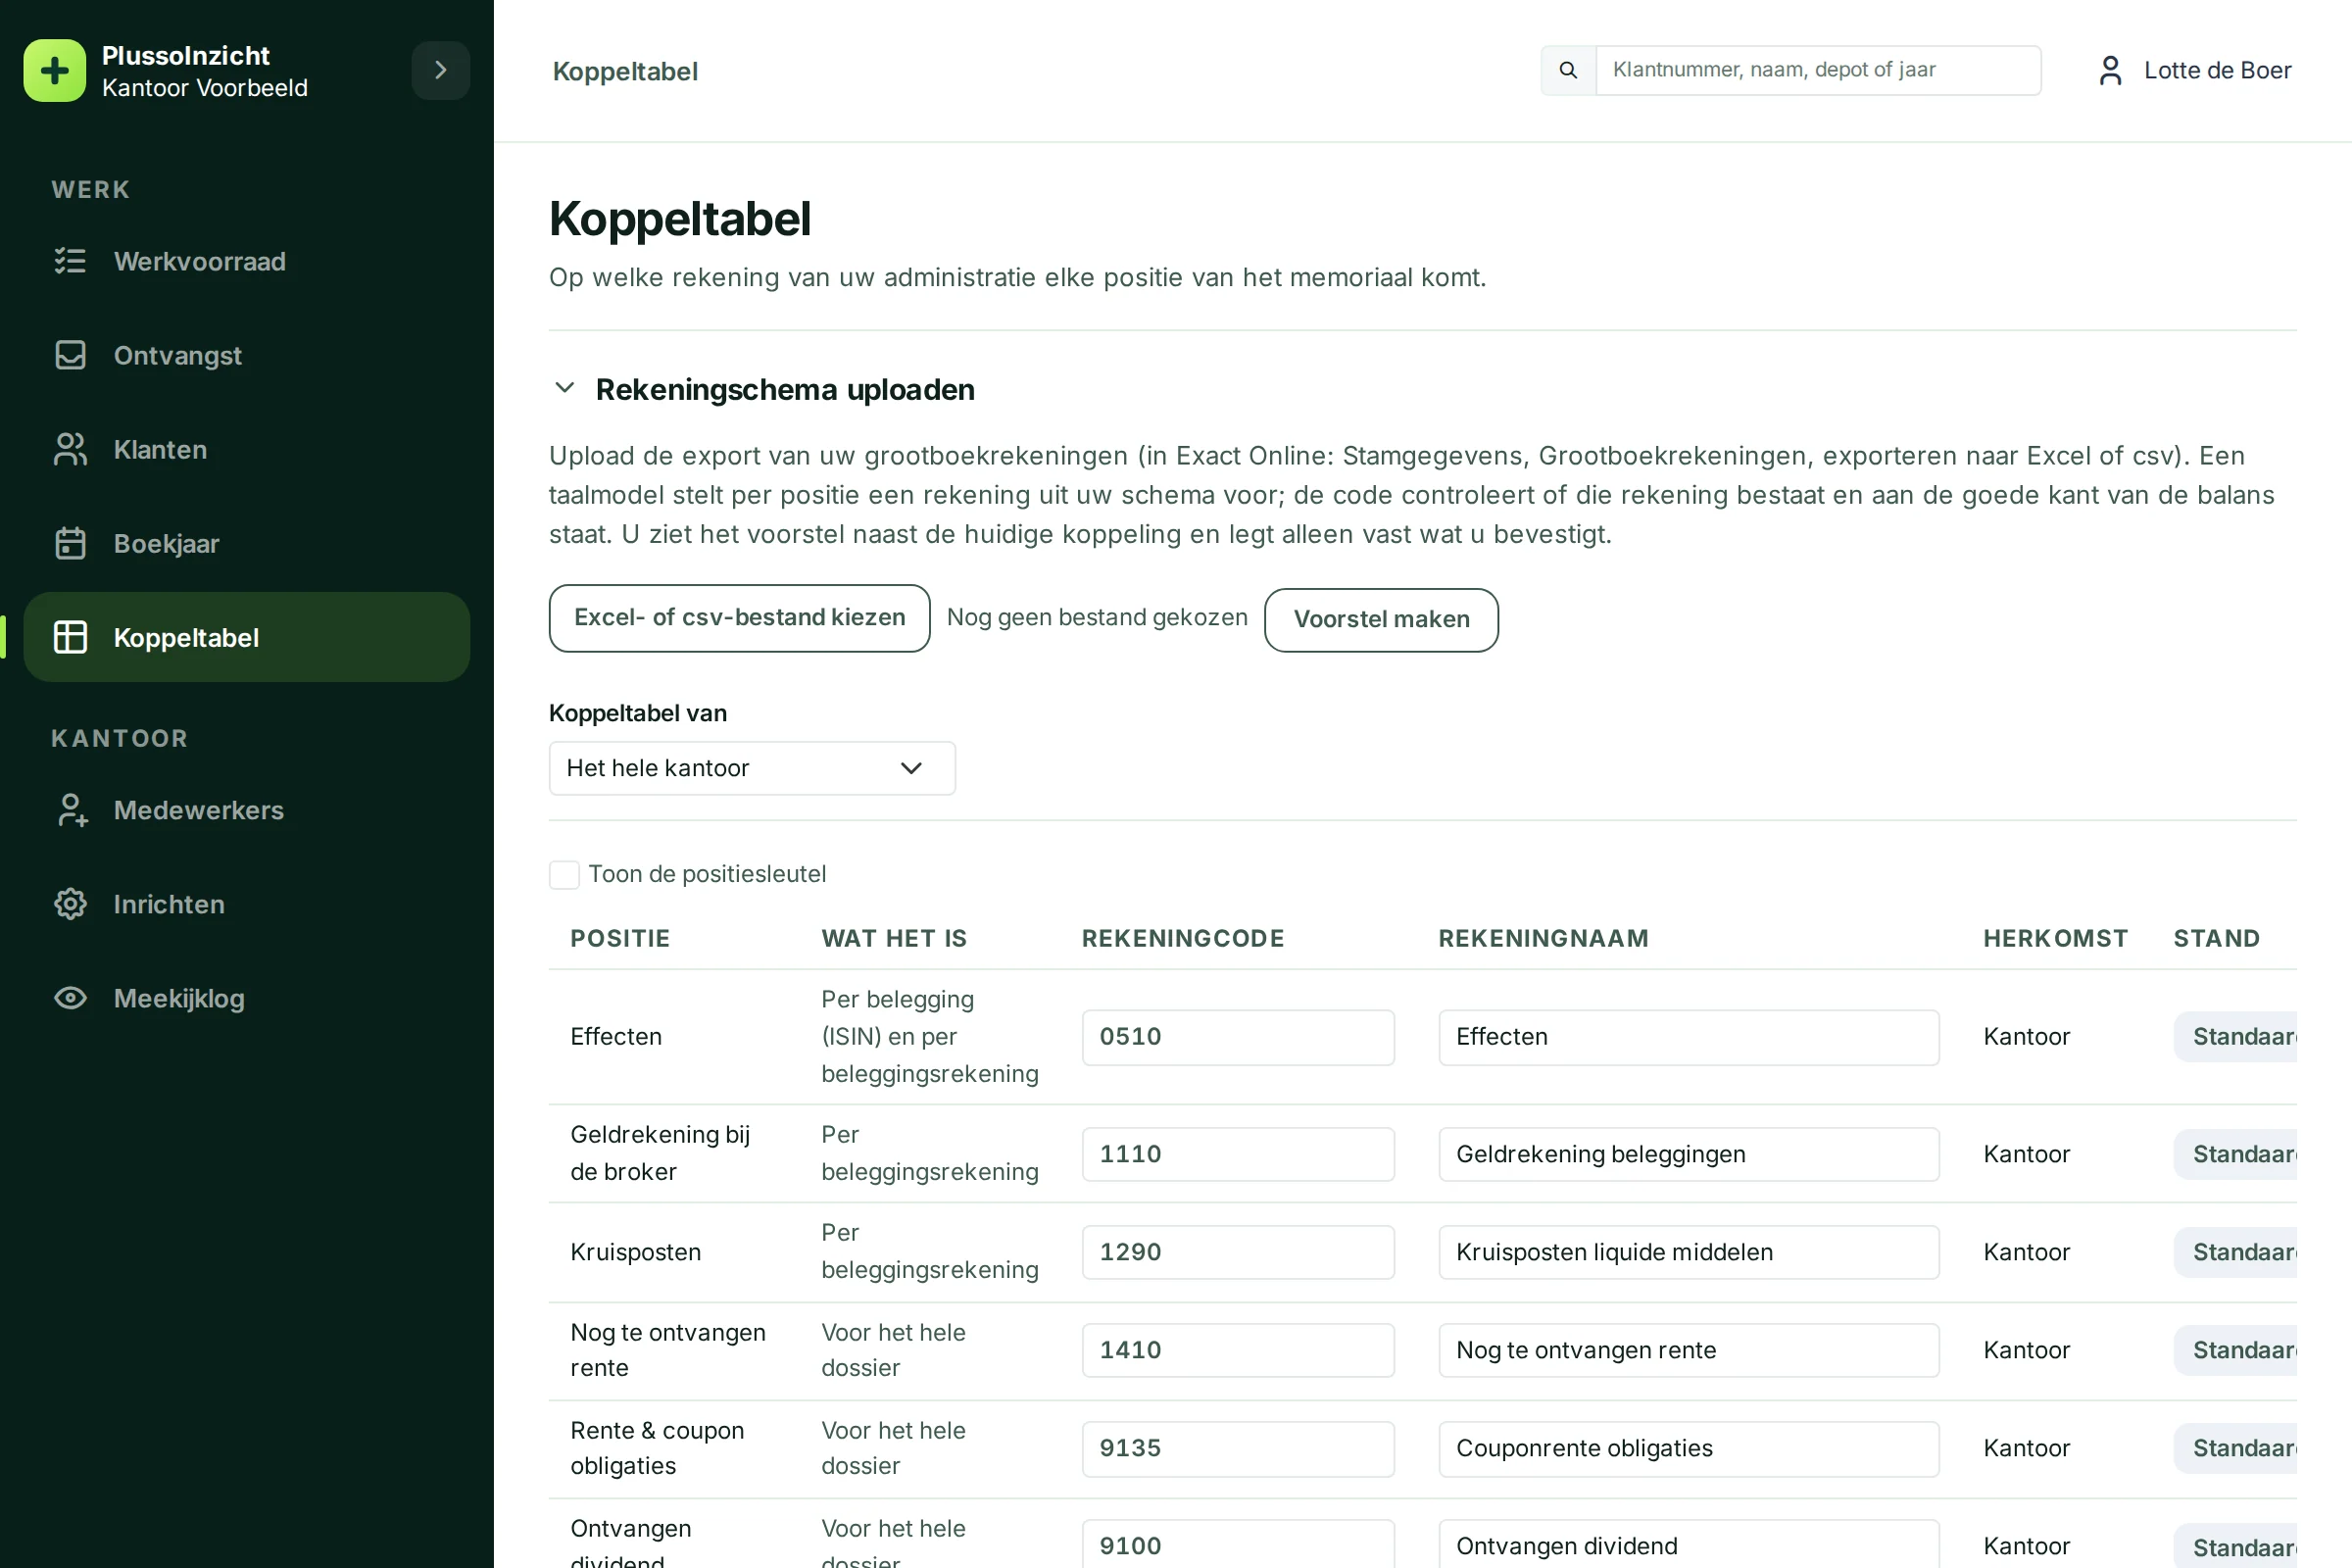Collapse the sidebar with the chevron button
Image resolution: width=2352 pixels, height=1568 pixels.
[440, 70]
